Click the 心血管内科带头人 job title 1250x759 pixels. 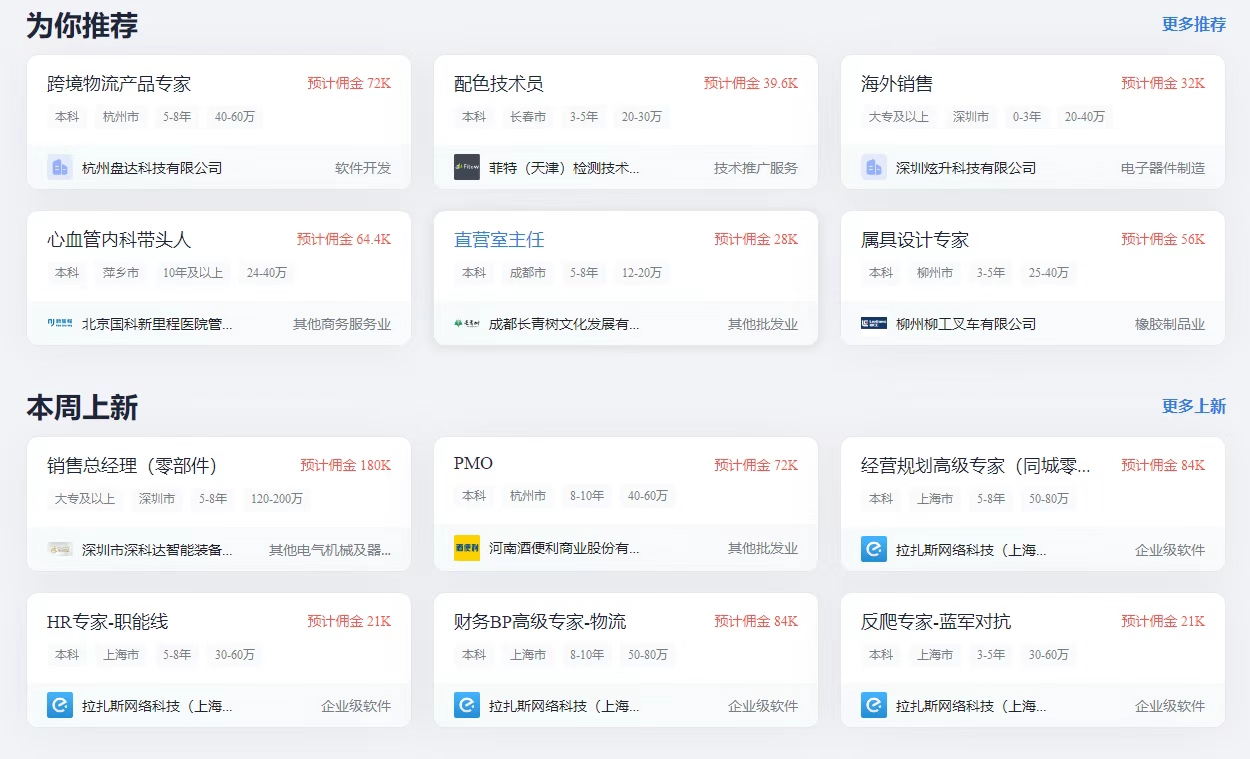click(x=119, y=240)
